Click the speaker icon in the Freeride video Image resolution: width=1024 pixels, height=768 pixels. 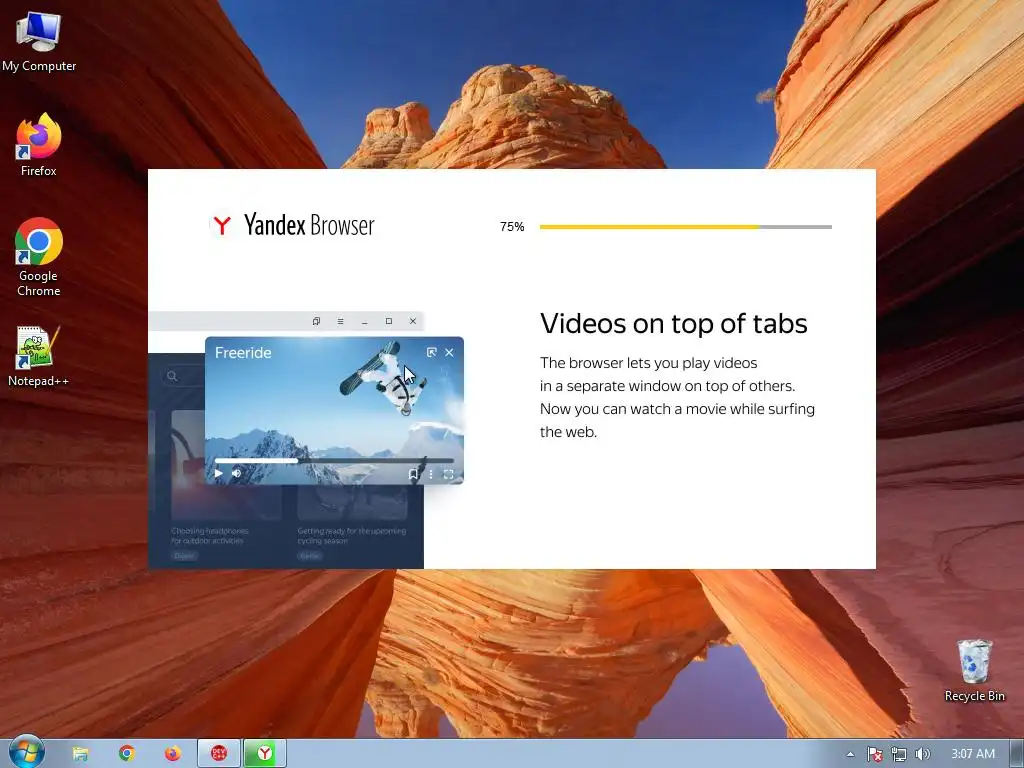click(x=236, y=473)
